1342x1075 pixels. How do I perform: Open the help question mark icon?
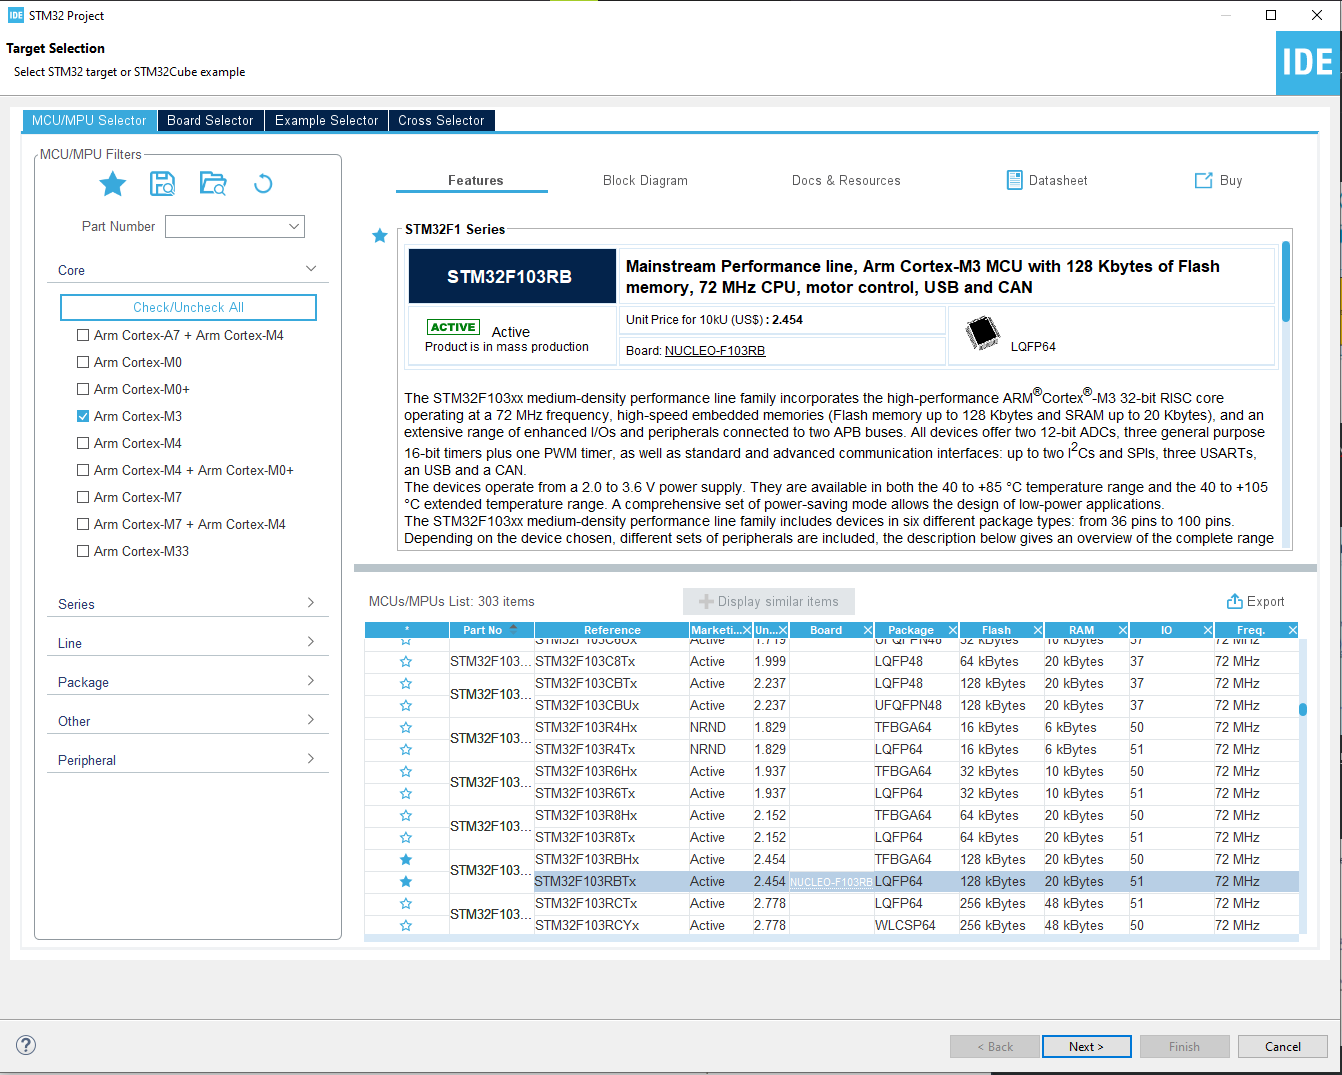pyautogui.click(x=27, y=1045)
